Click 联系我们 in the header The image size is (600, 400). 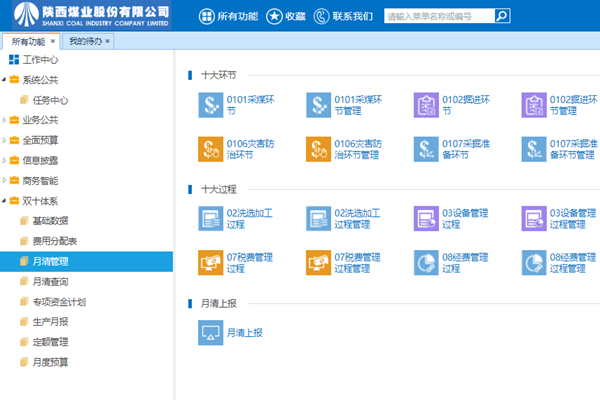click(343, 16)
